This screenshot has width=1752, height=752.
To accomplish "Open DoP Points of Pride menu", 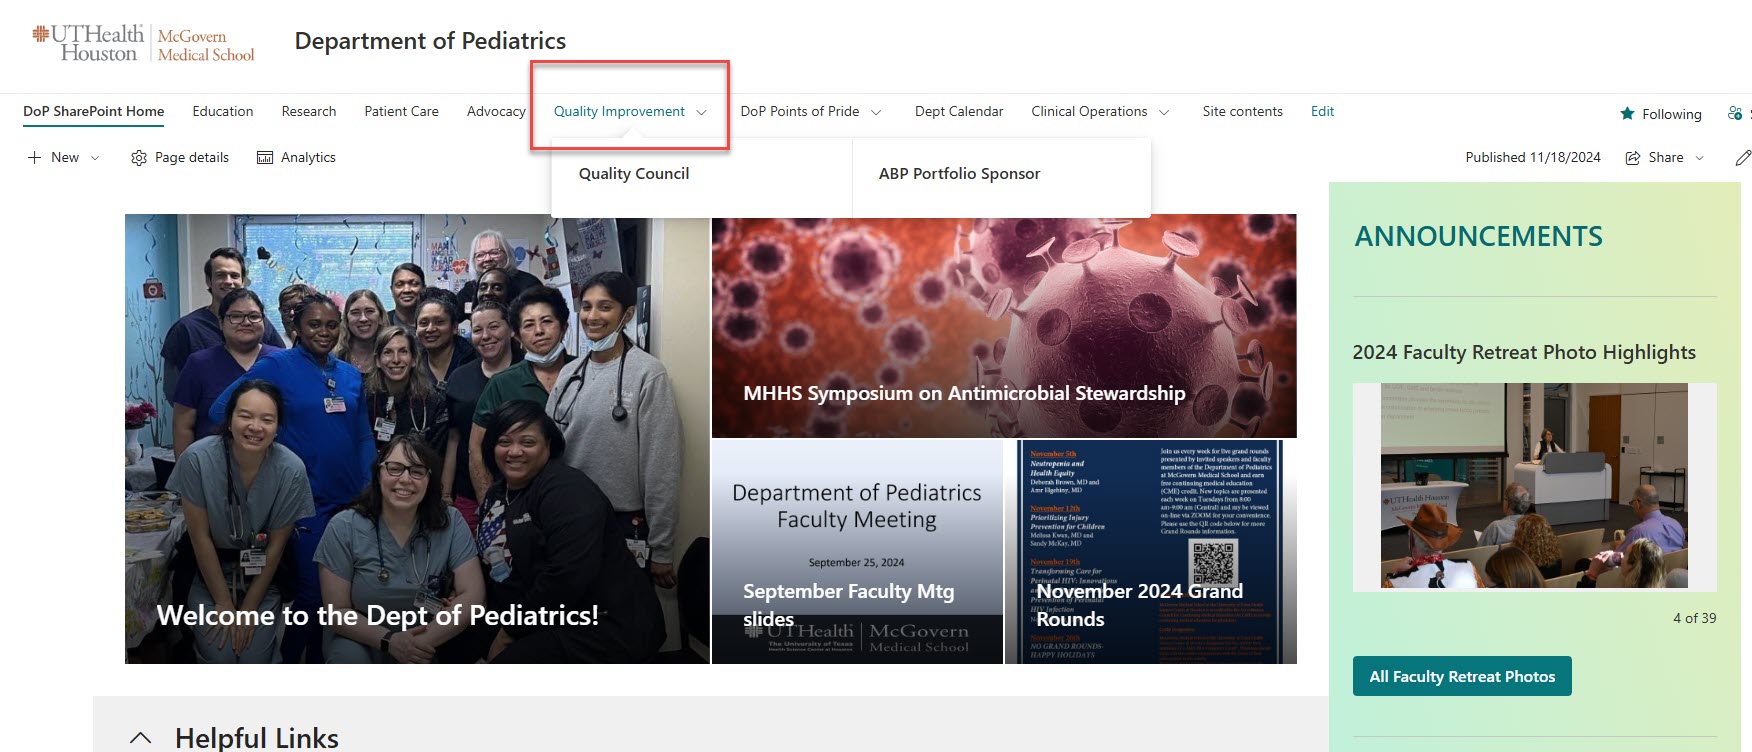I will tap(800, 111).
